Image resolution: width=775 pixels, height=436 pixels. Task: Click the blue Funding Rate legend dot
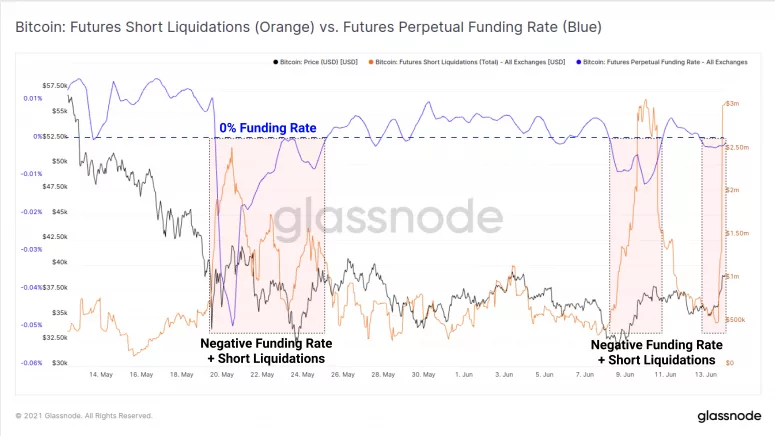[579, 62]
